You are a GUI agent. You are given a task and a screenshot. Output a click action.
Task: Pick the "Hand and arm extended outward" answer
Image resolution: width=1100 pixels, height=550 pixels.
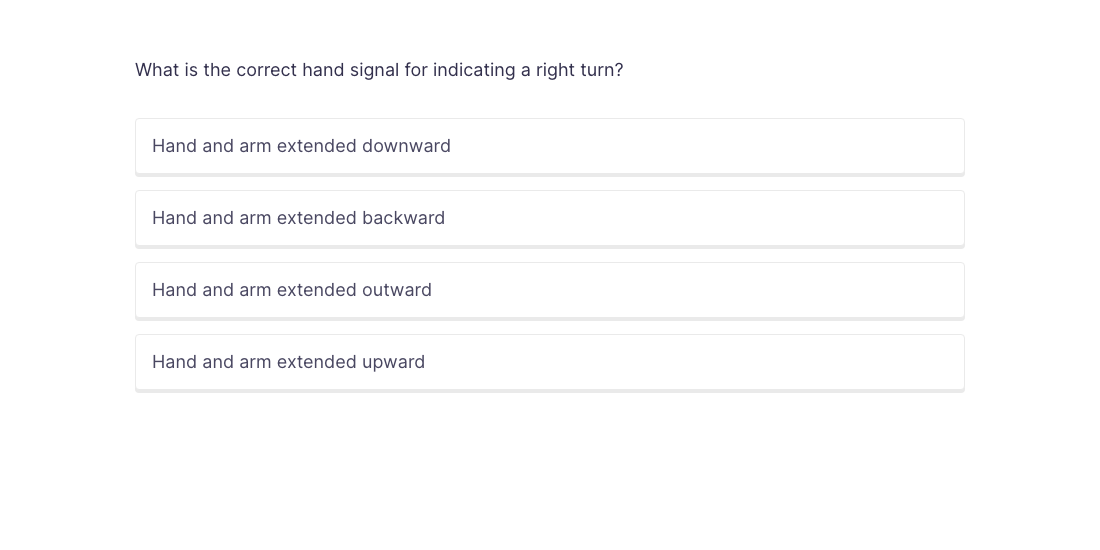click(549, 290)
